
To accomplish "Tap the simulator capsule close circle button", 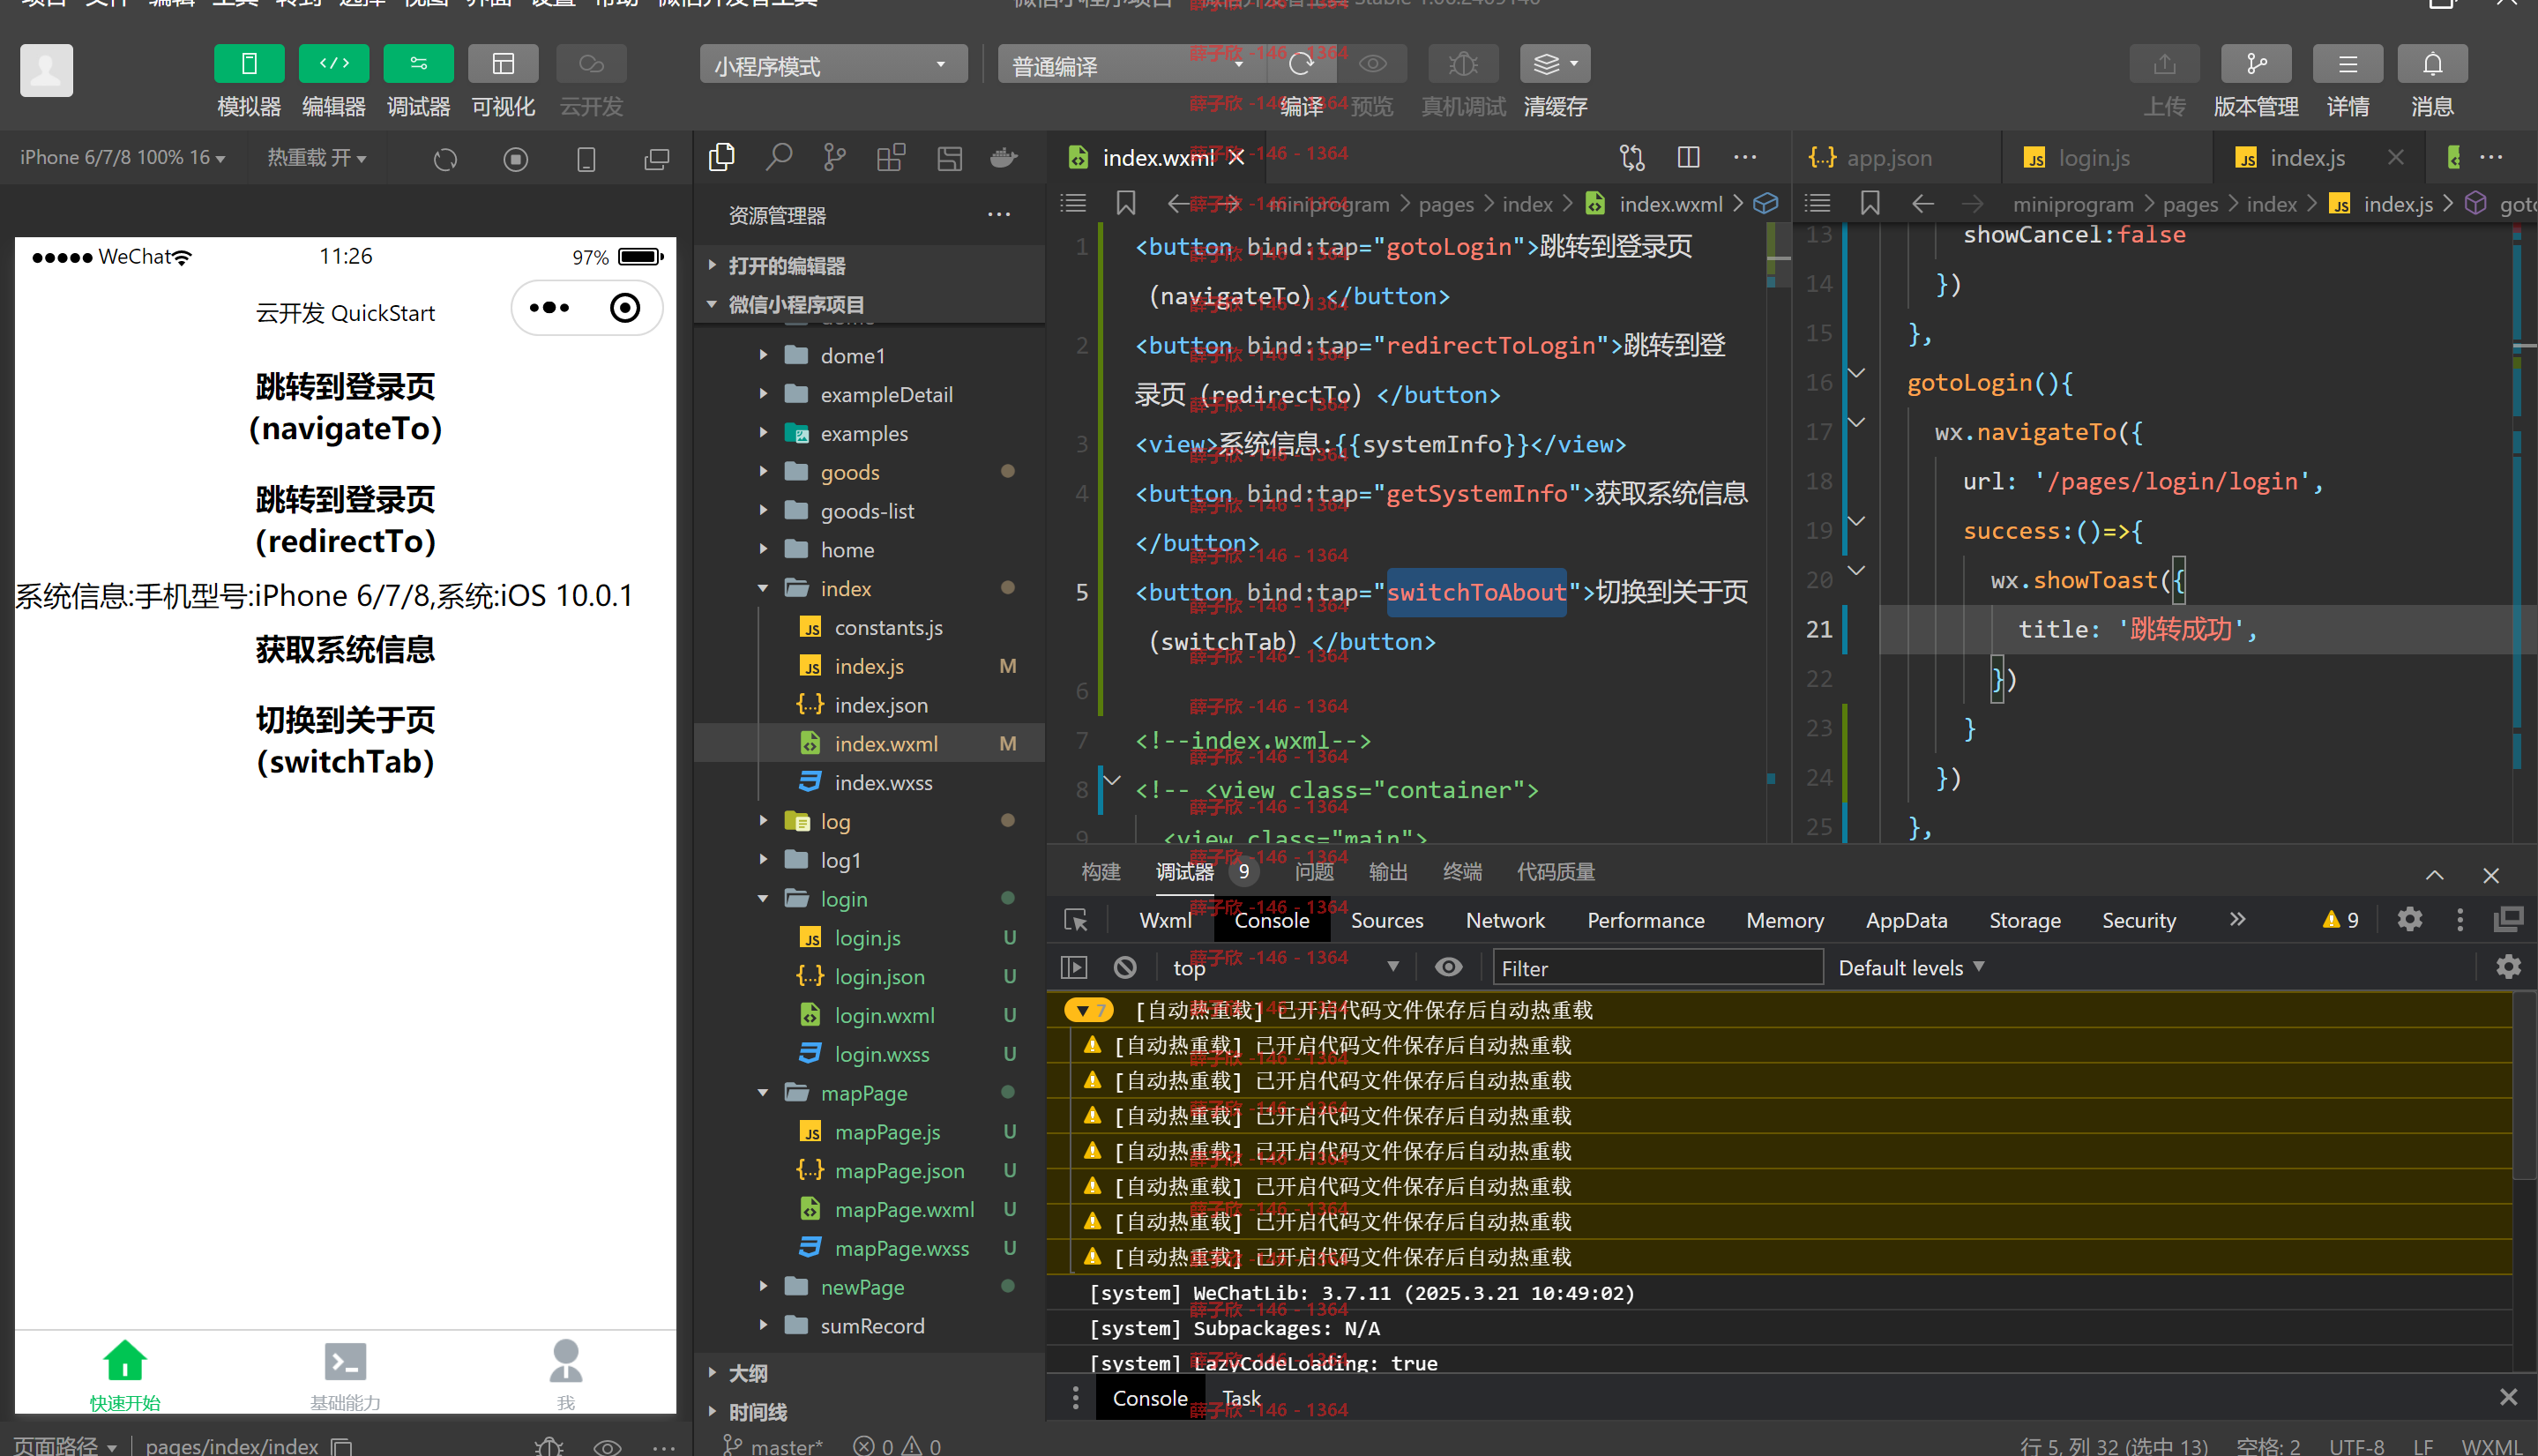I will [625, 307].
